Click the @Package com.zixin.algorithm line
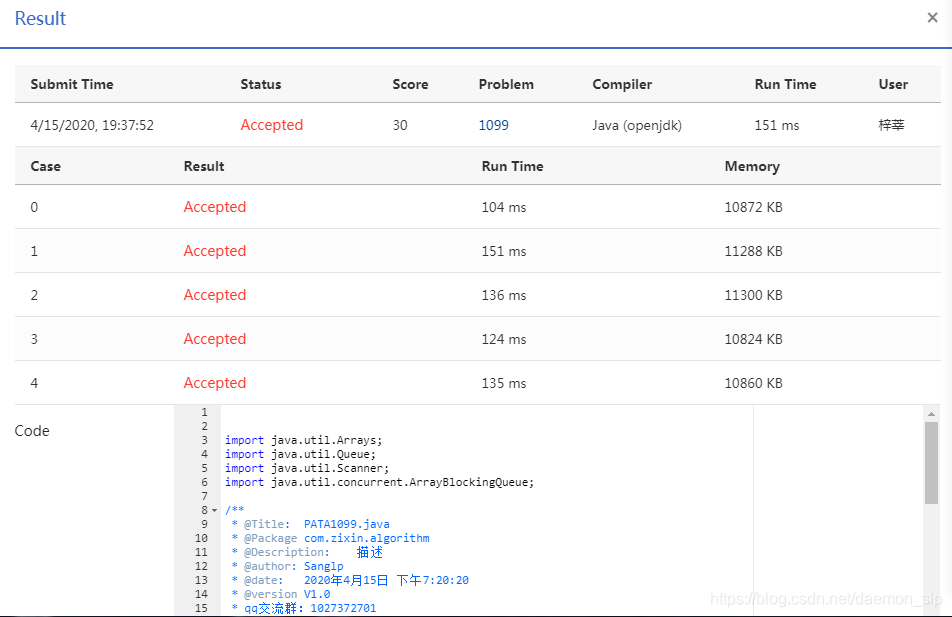This screenshot has height=617, width=952. pos(330,538)
